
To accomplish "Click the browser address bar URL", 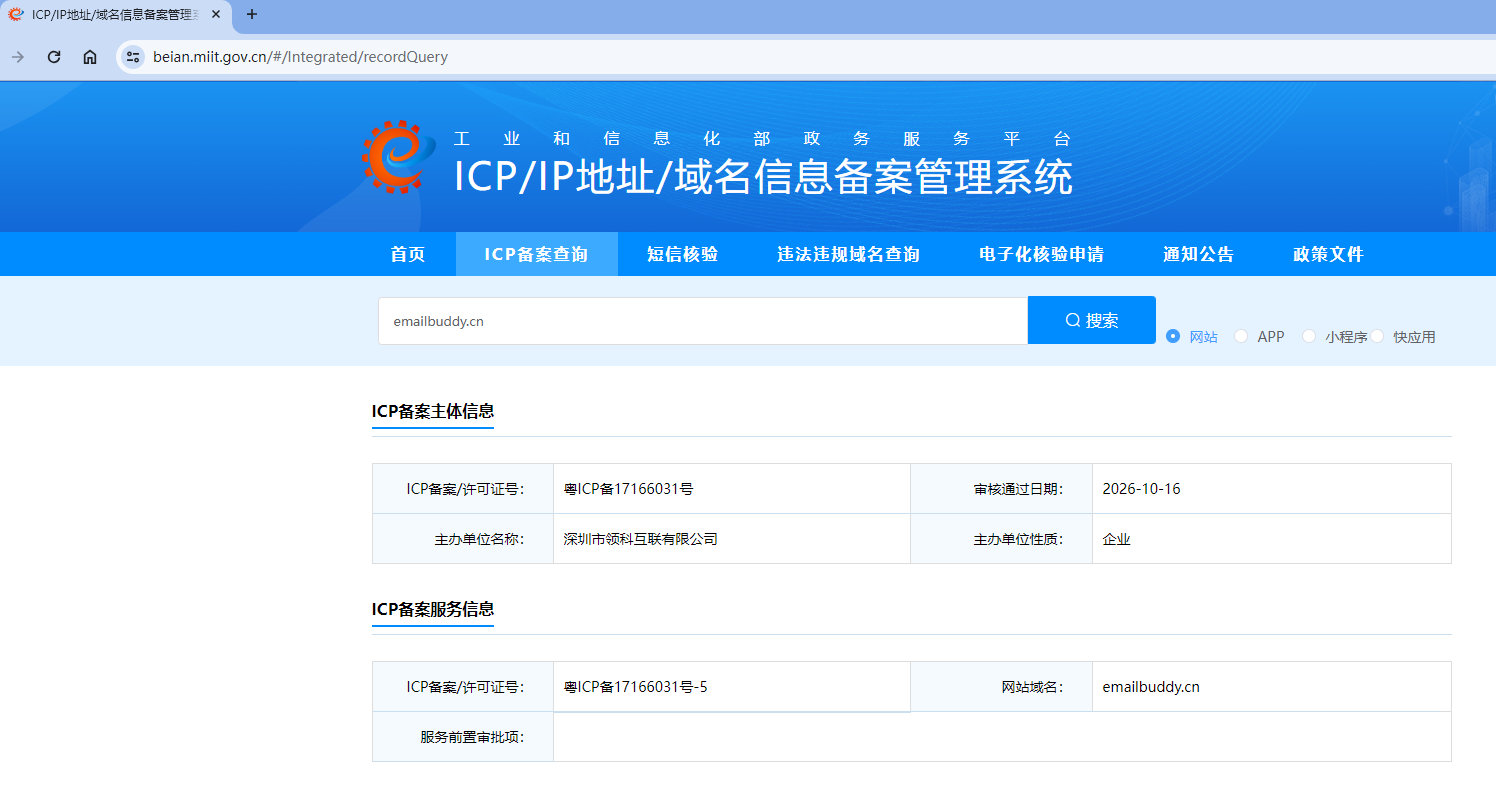I will tap(301, 57).
